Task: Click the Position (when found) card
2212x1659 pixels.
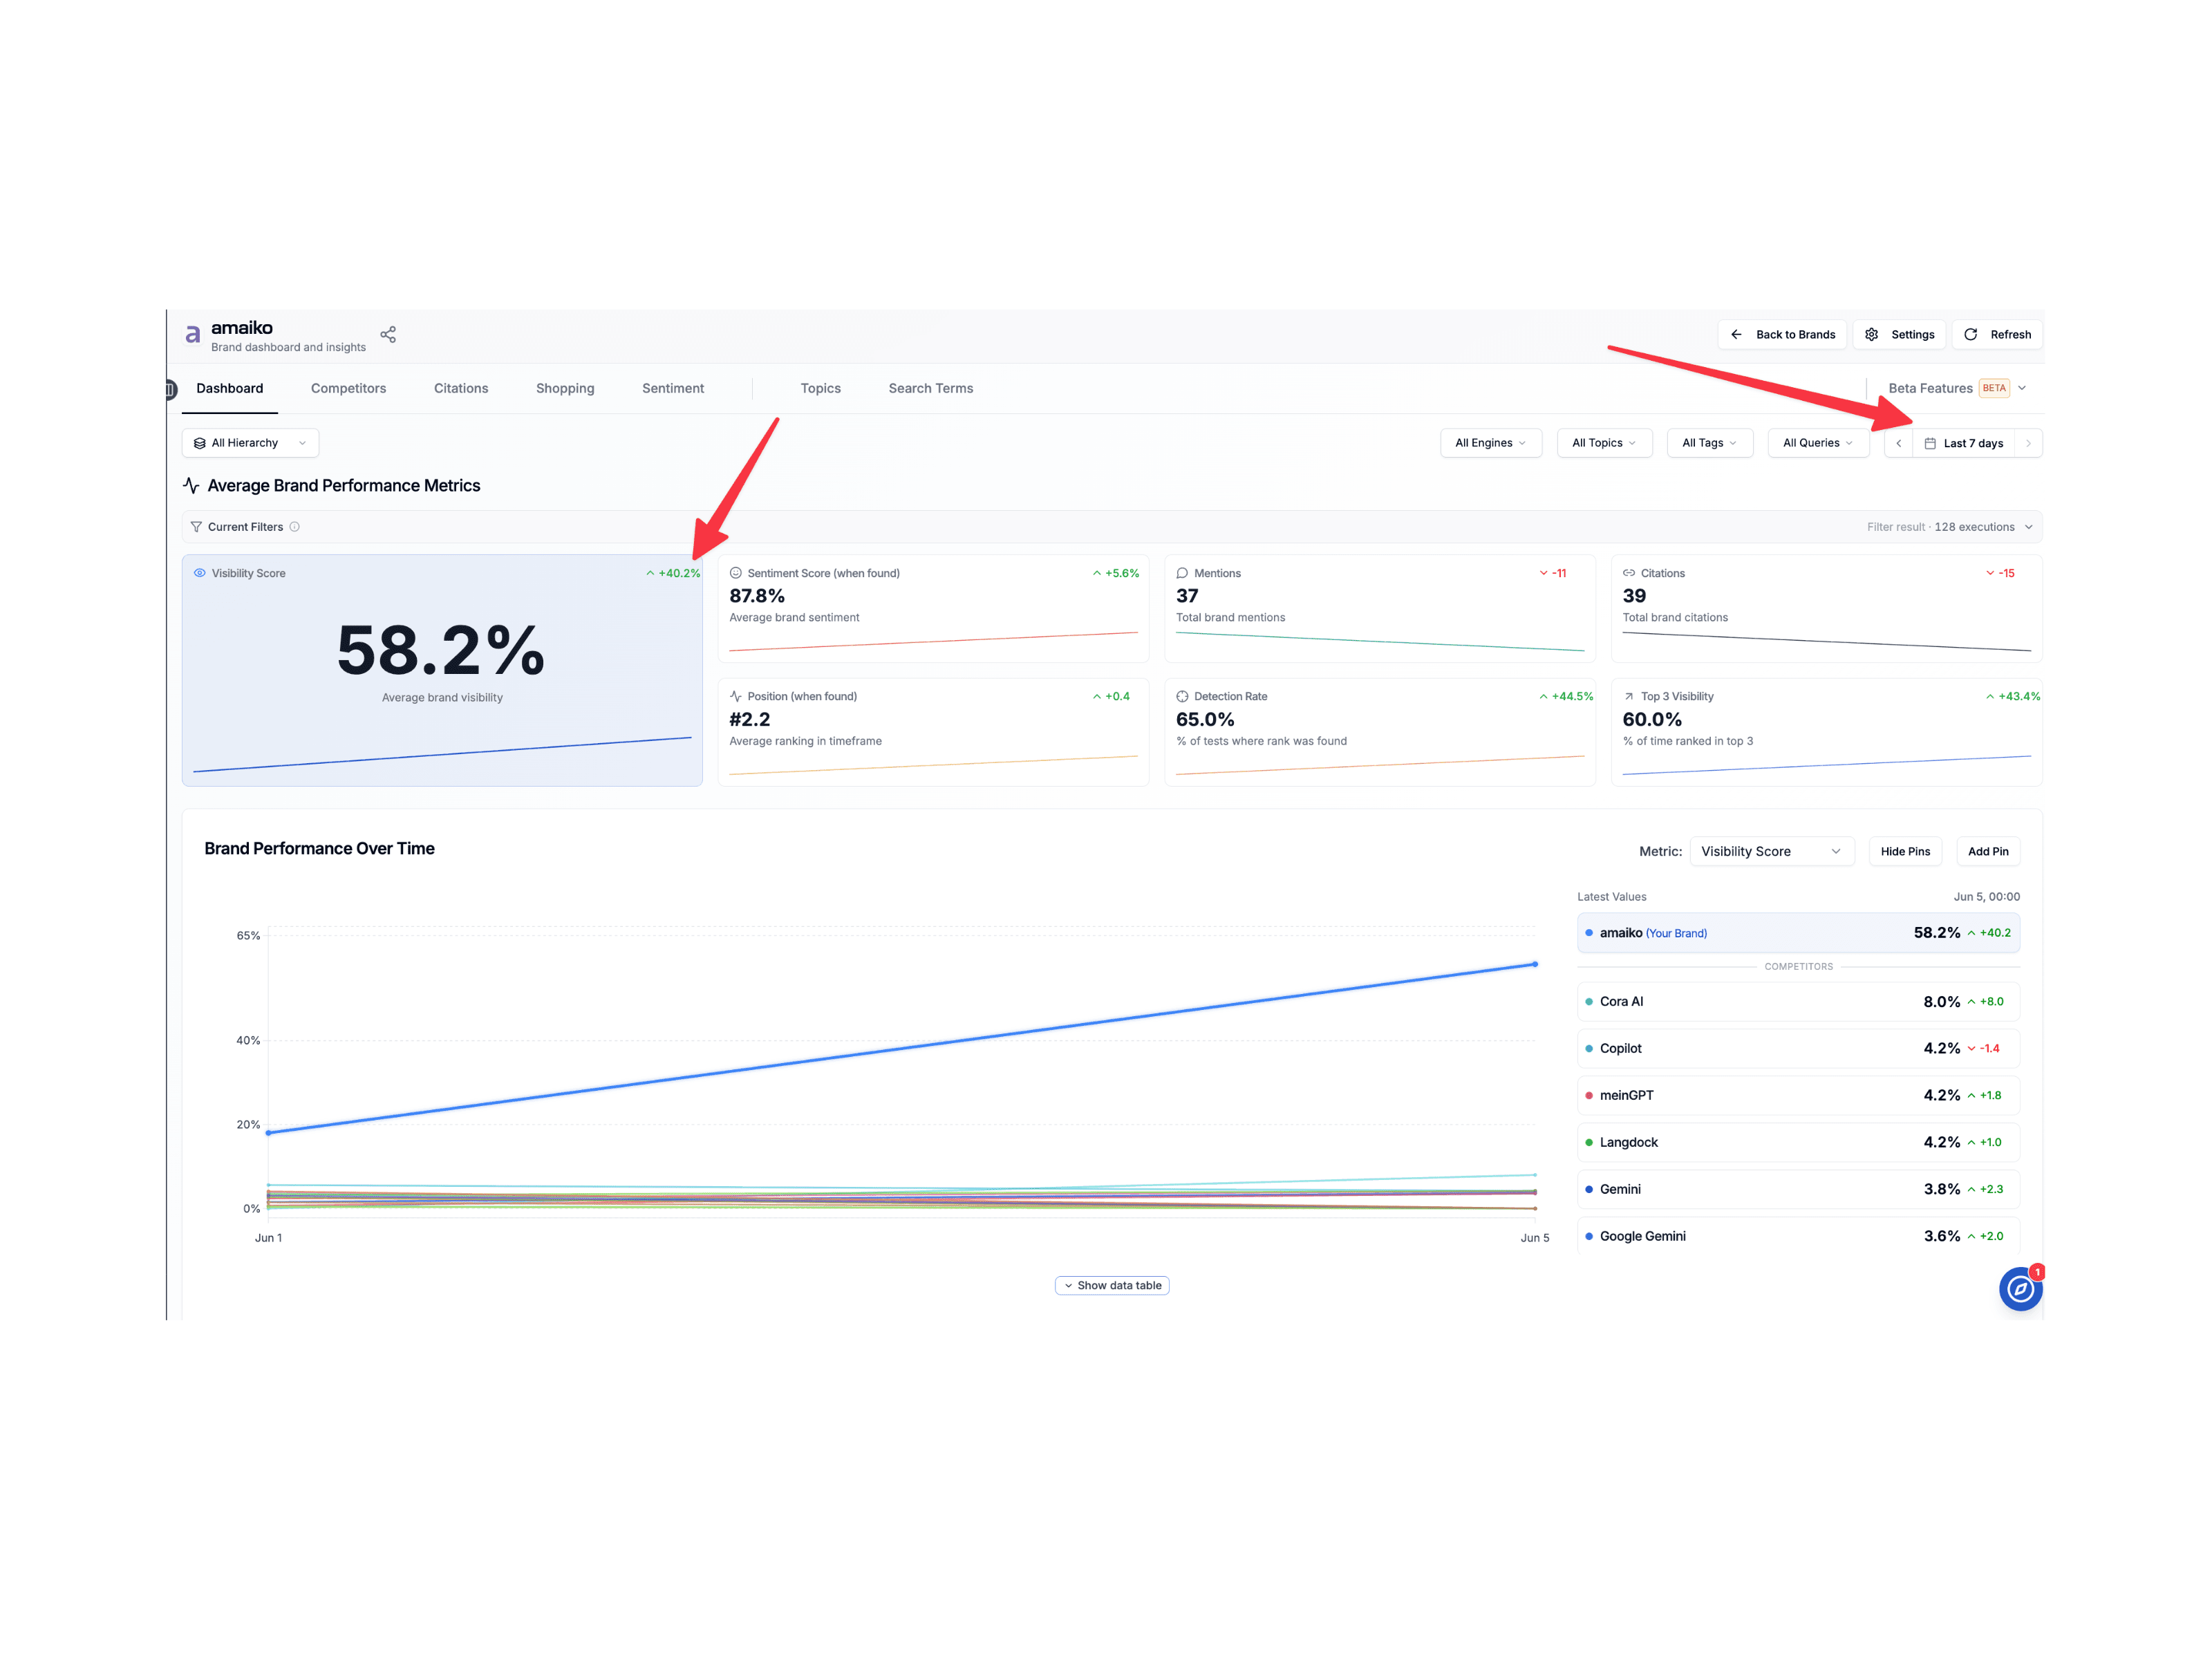Action: (x=933, y=732)
